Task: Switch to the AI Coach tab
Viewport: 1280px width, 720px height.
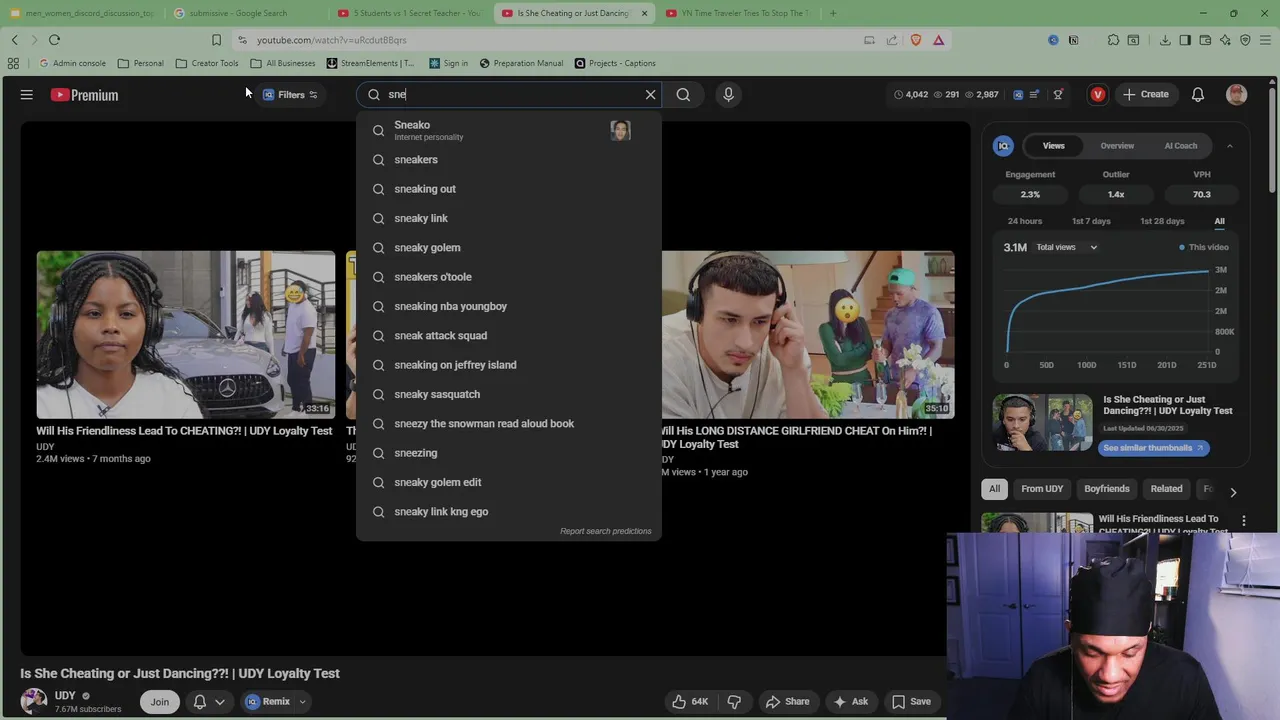Action: coord(1180,146)
